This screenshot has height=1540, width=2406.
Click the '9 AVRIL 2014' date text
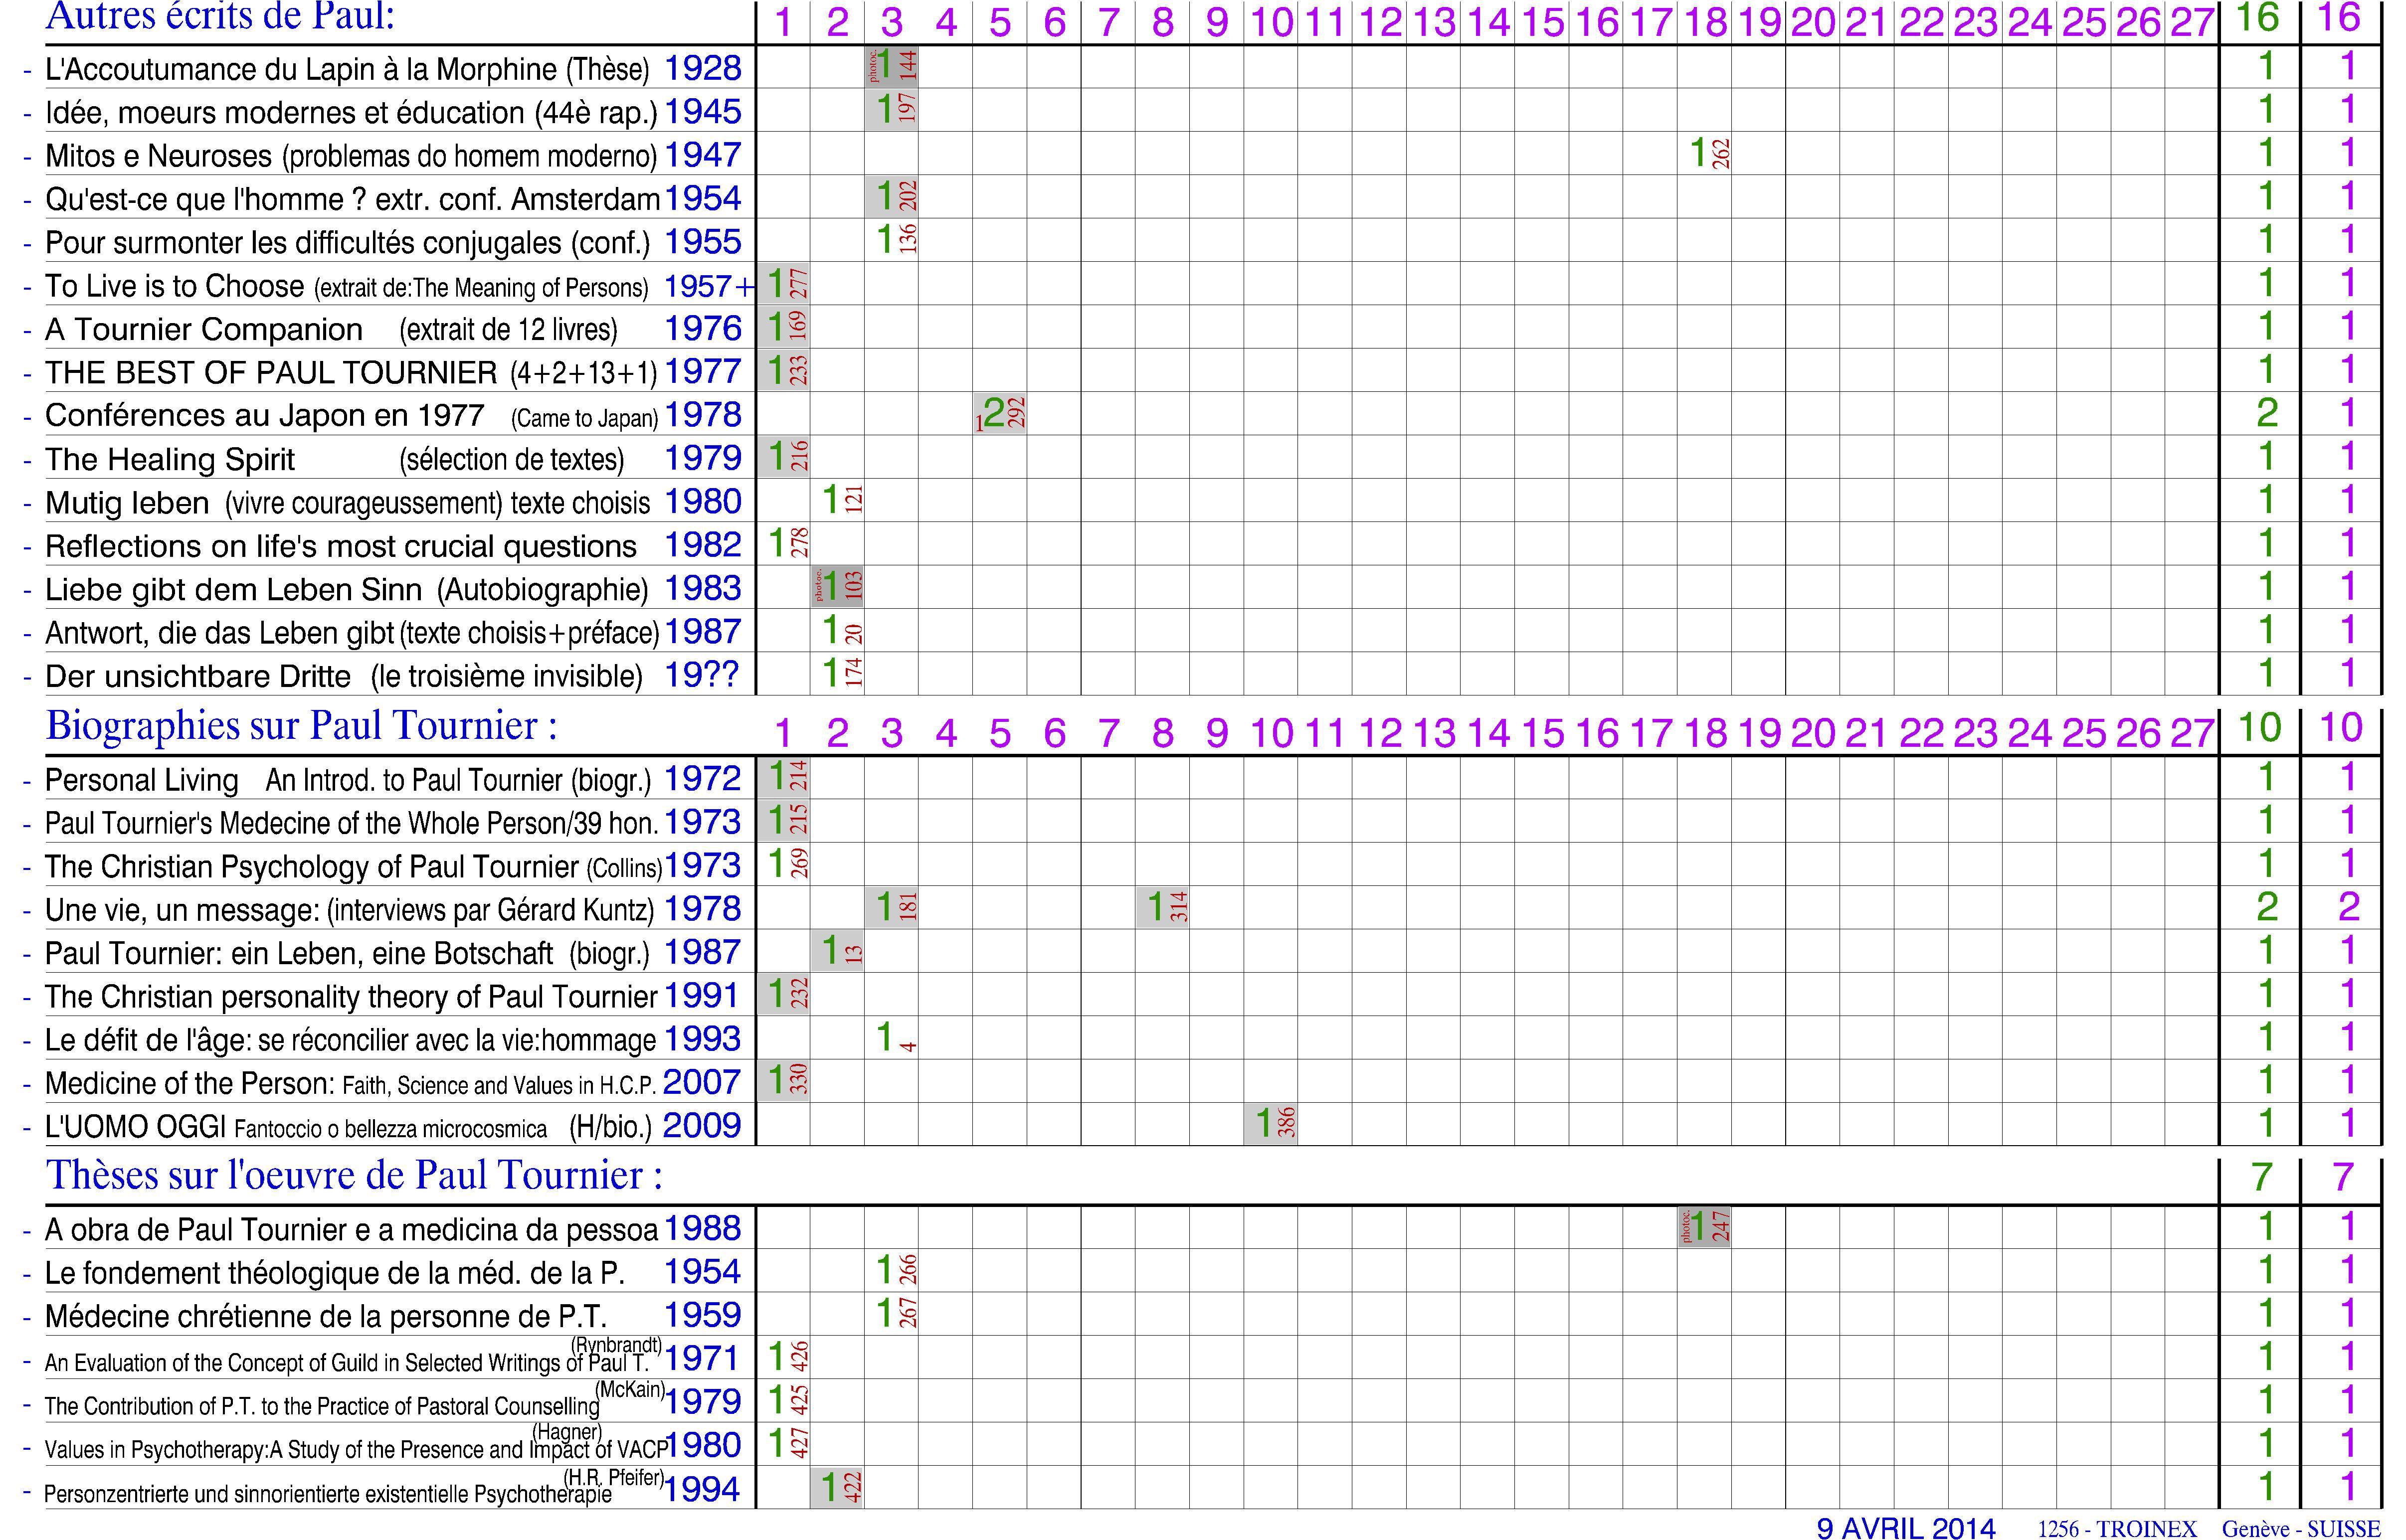point(1905,1529)
